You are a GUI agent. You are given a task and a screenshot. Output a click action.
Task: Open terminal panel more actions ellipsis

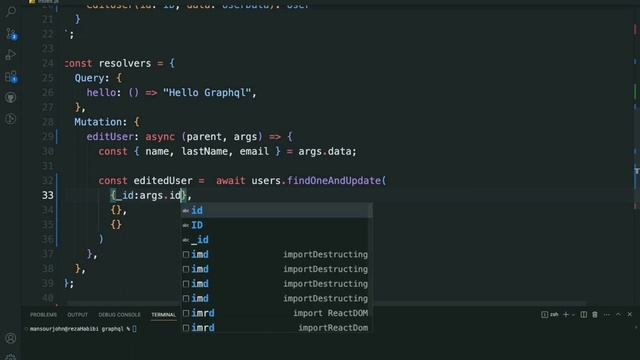(607, 314)
